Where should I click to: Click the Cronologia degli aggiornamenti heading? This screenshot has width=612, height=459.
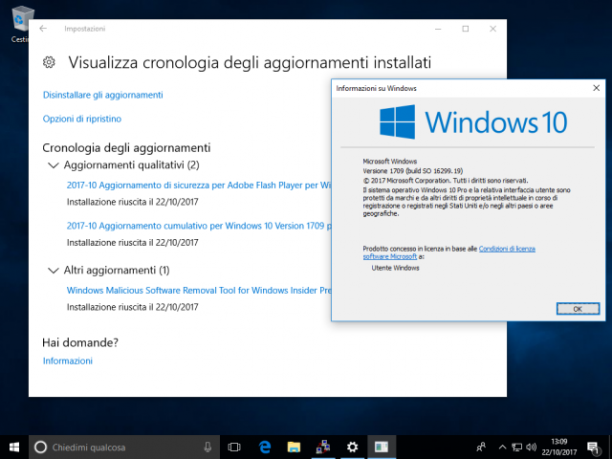click(126, 148)
